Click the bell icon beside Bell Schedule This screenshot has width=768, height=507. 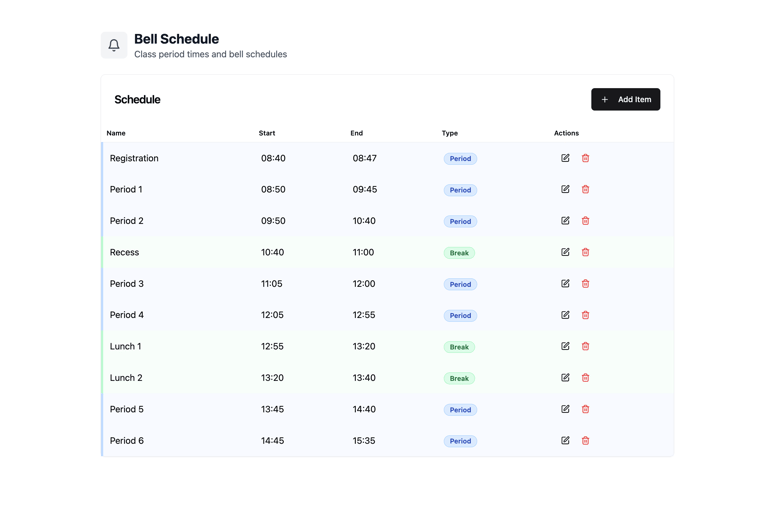click(x=114, y=45)
